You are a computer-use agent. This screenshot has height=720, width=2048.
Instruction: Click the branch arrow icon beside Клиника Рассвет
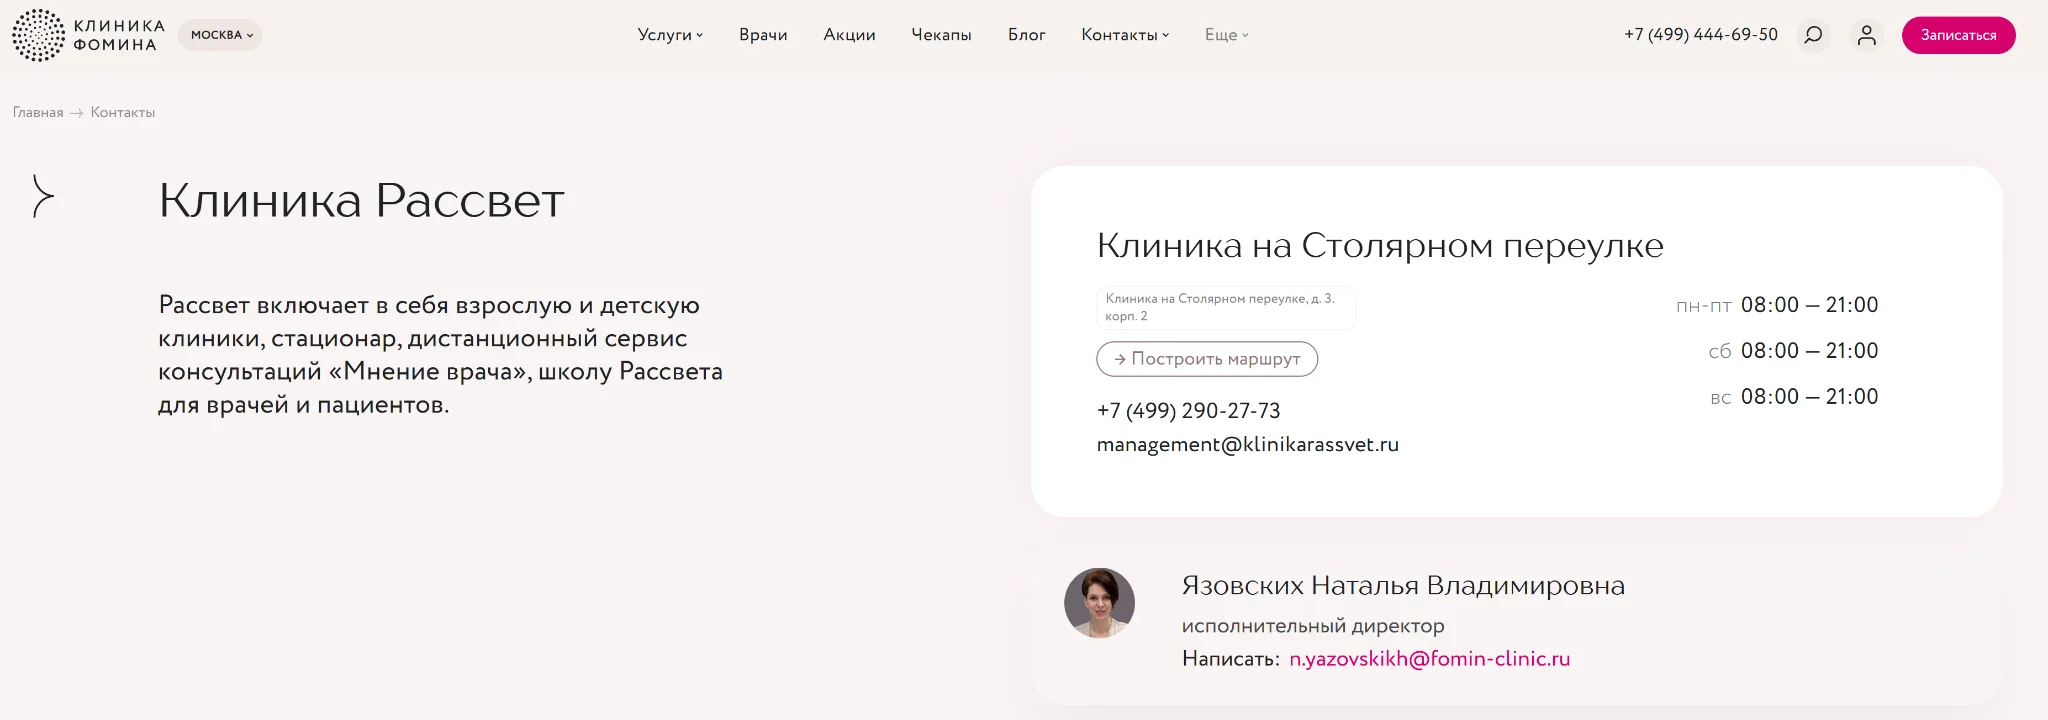coord(42,196)
